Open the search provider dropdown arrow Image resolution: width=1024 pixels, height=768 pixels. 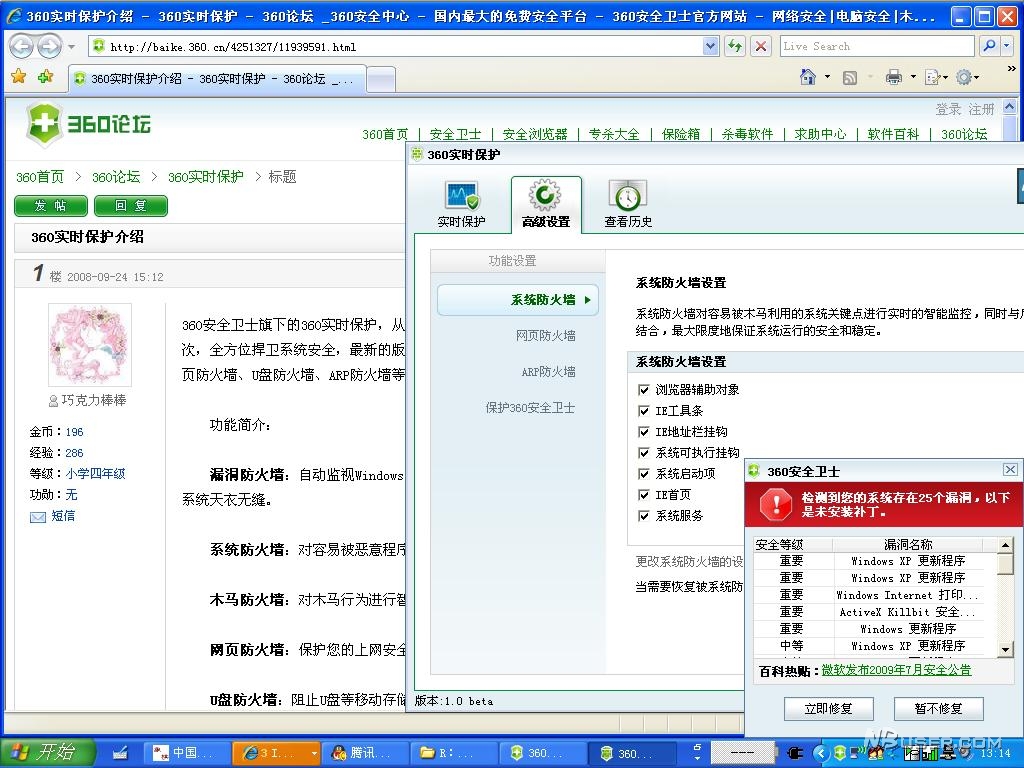[x=1008, y=46]
